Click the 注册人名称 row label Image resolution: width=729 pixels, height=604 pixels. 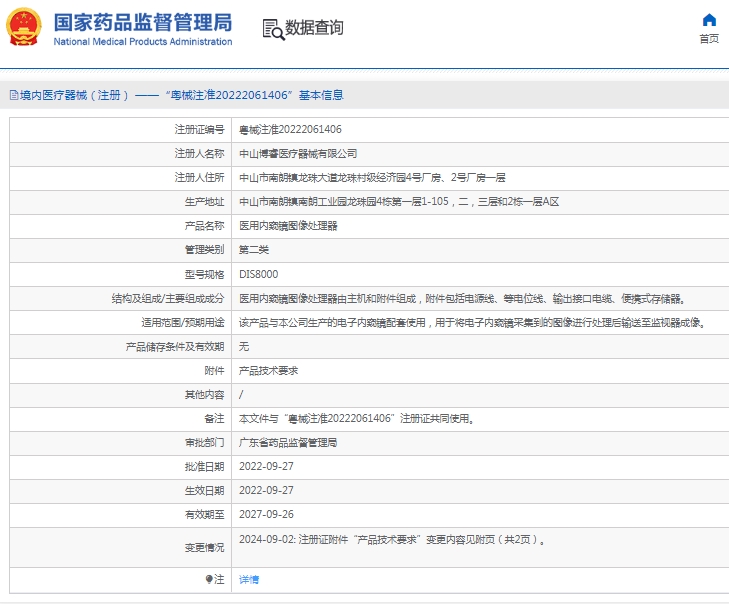pos(199,153)
